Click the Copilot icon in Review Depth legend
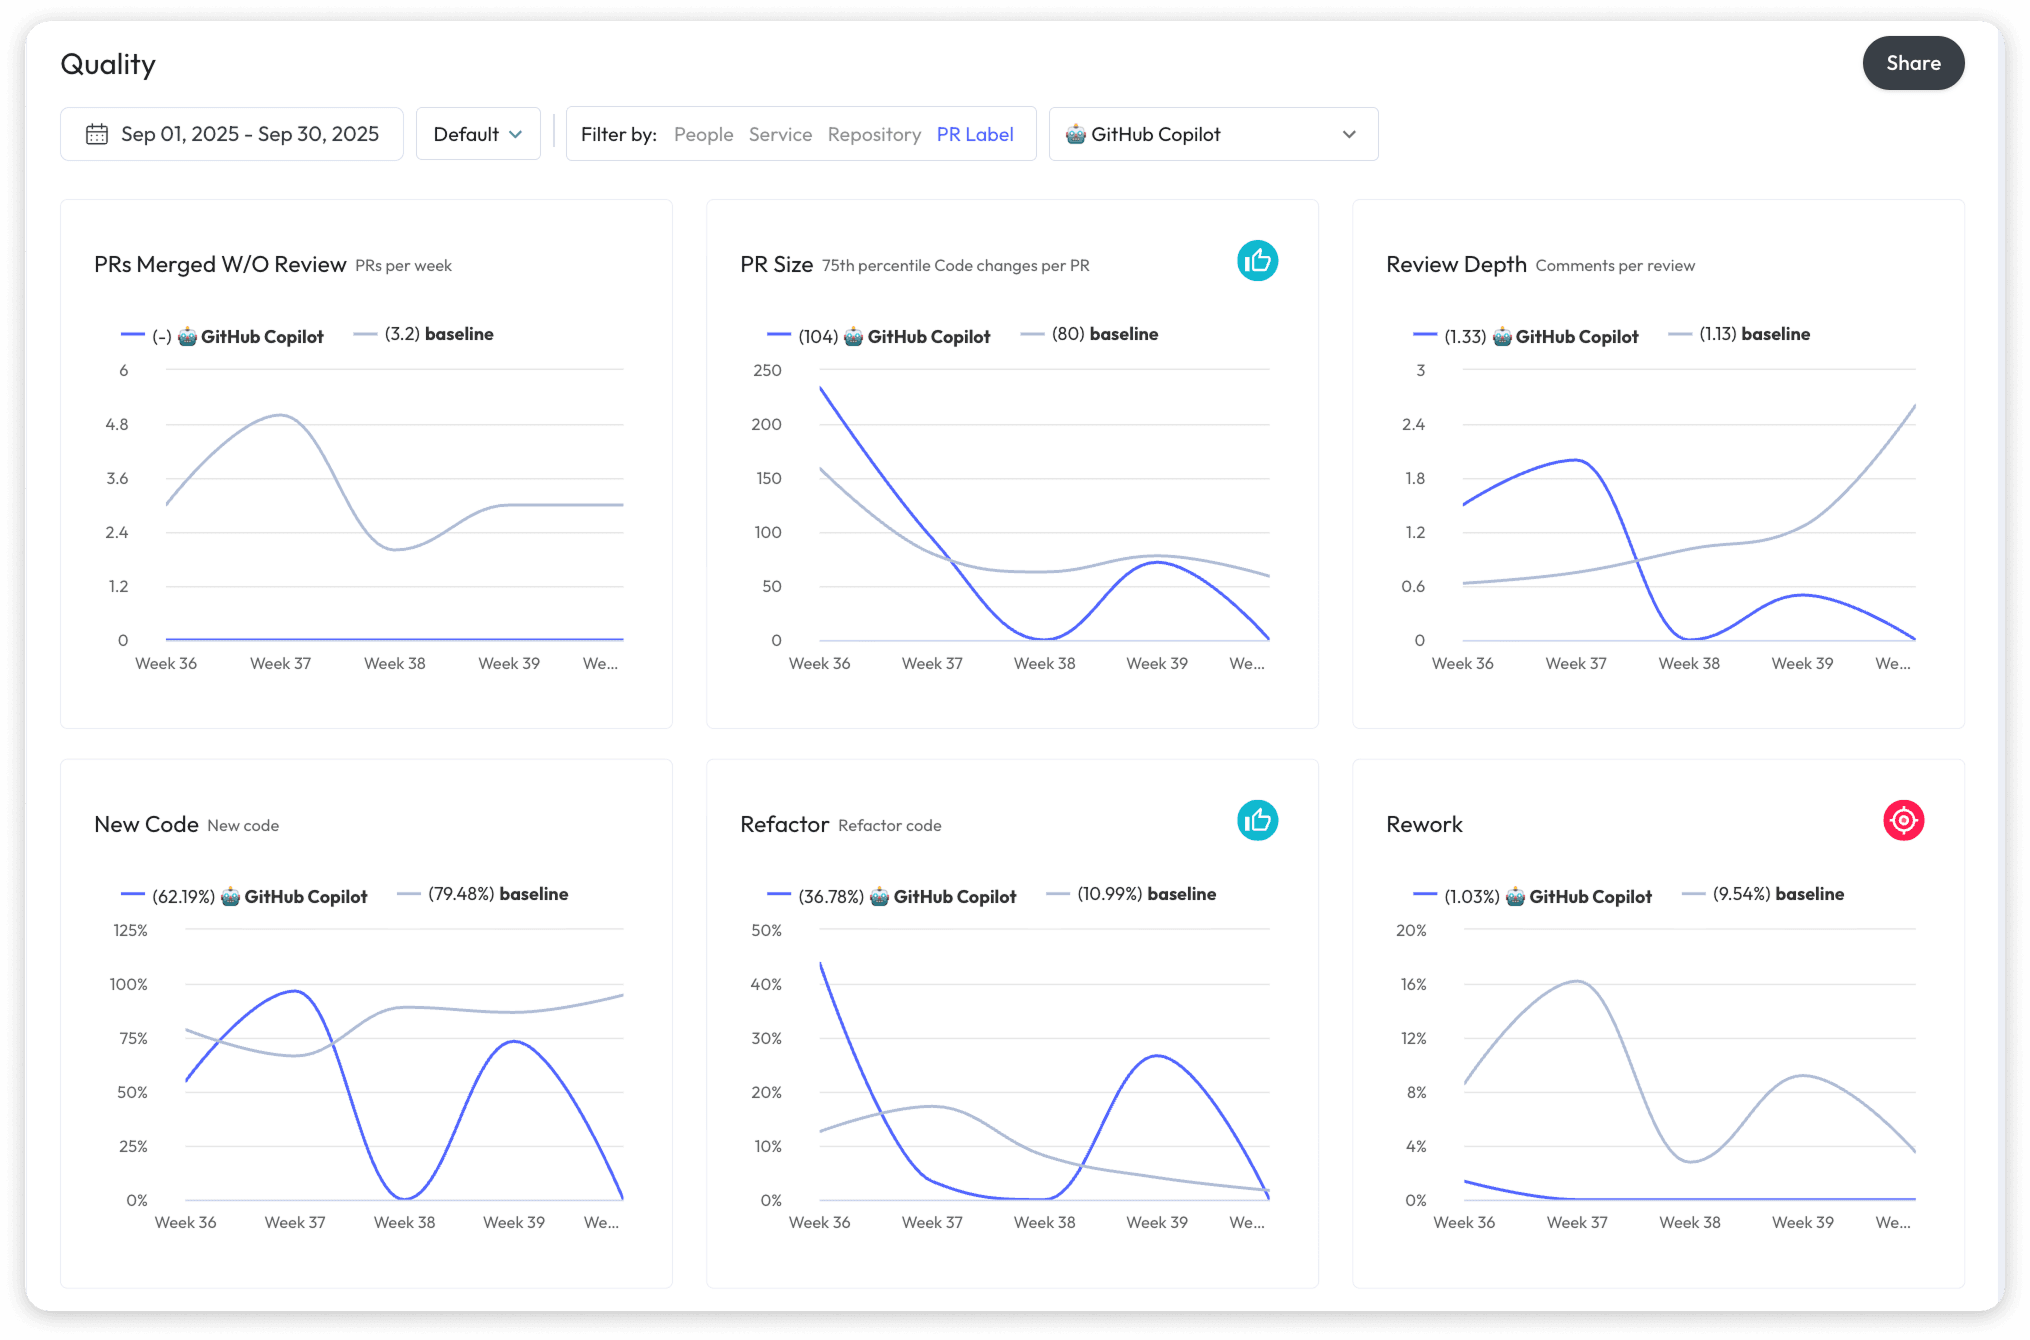 click(1500, 336)
